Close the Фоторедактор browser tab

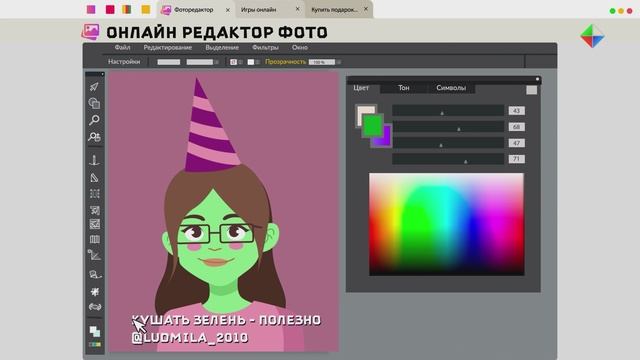228,10
